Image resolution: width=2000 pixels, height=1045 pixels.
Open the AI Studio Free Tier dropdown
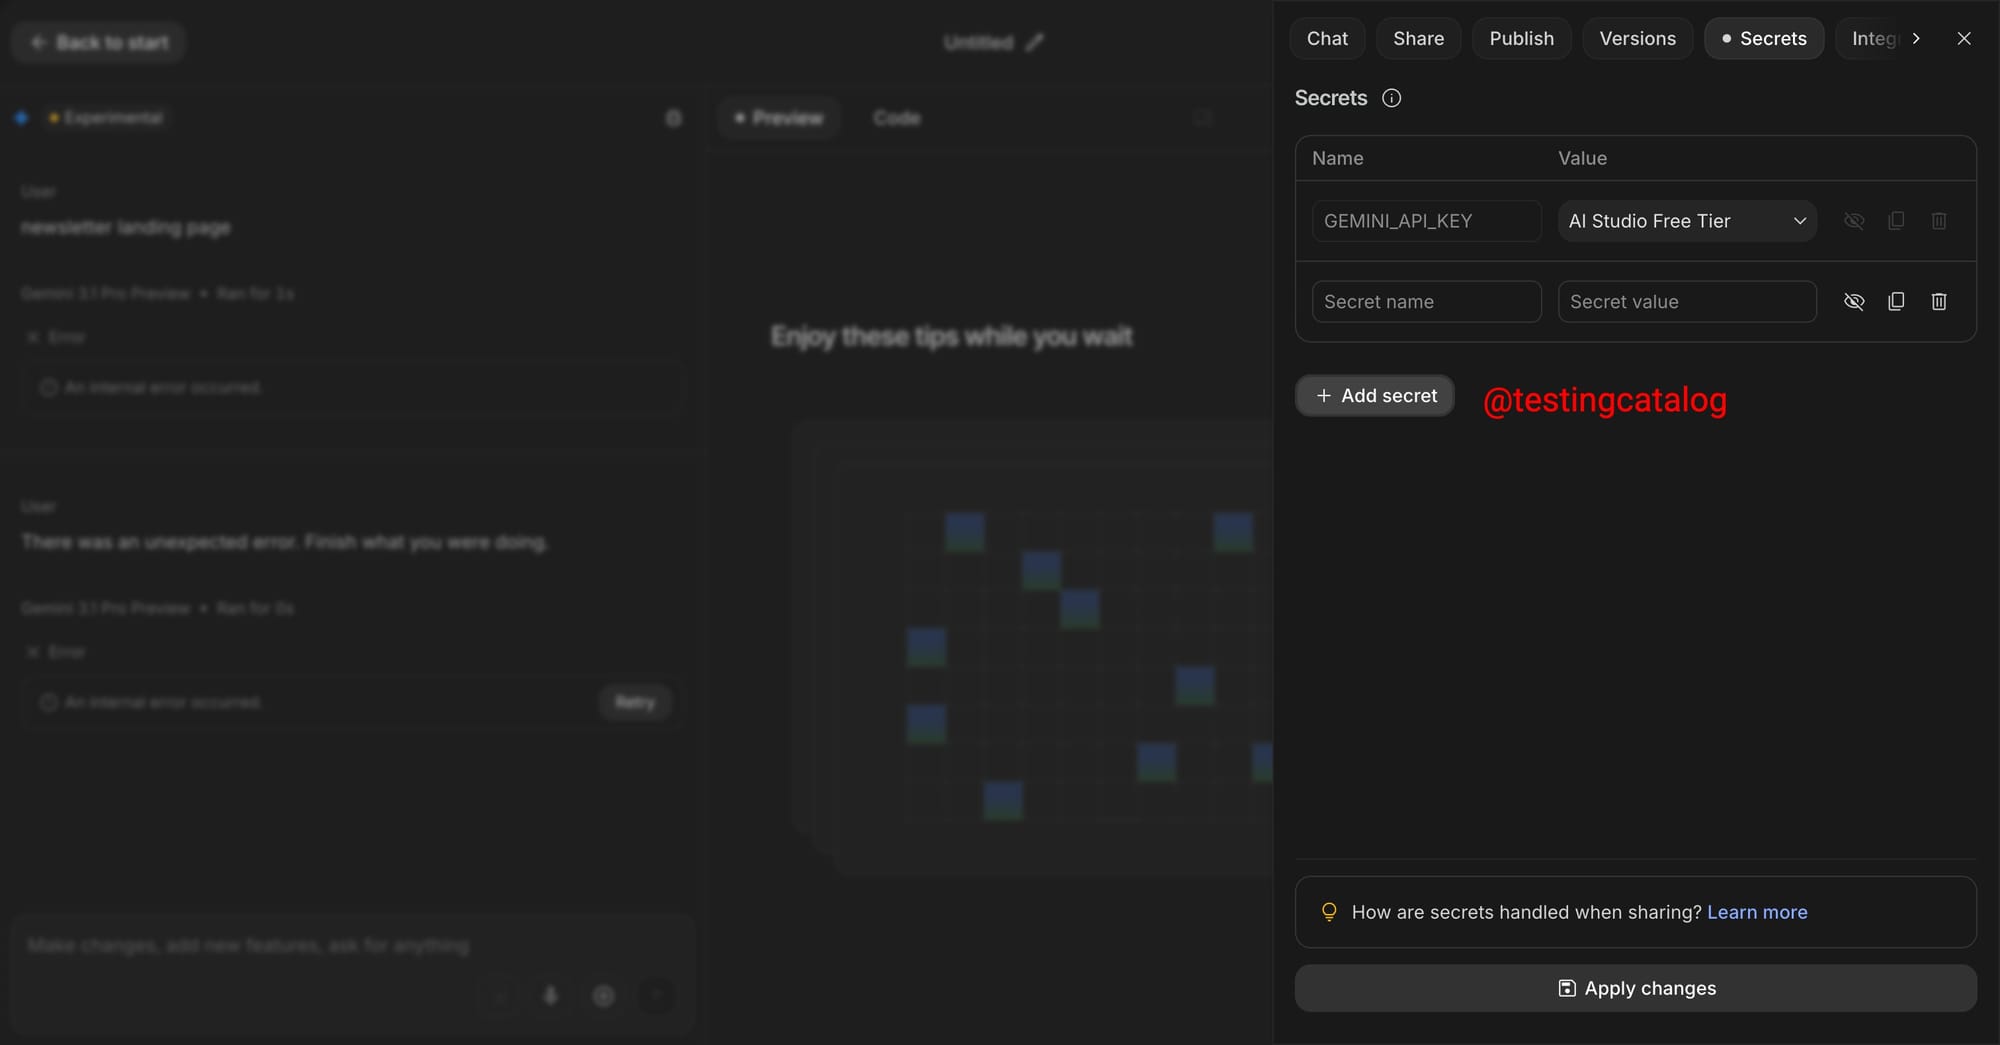click(1686, 221)
